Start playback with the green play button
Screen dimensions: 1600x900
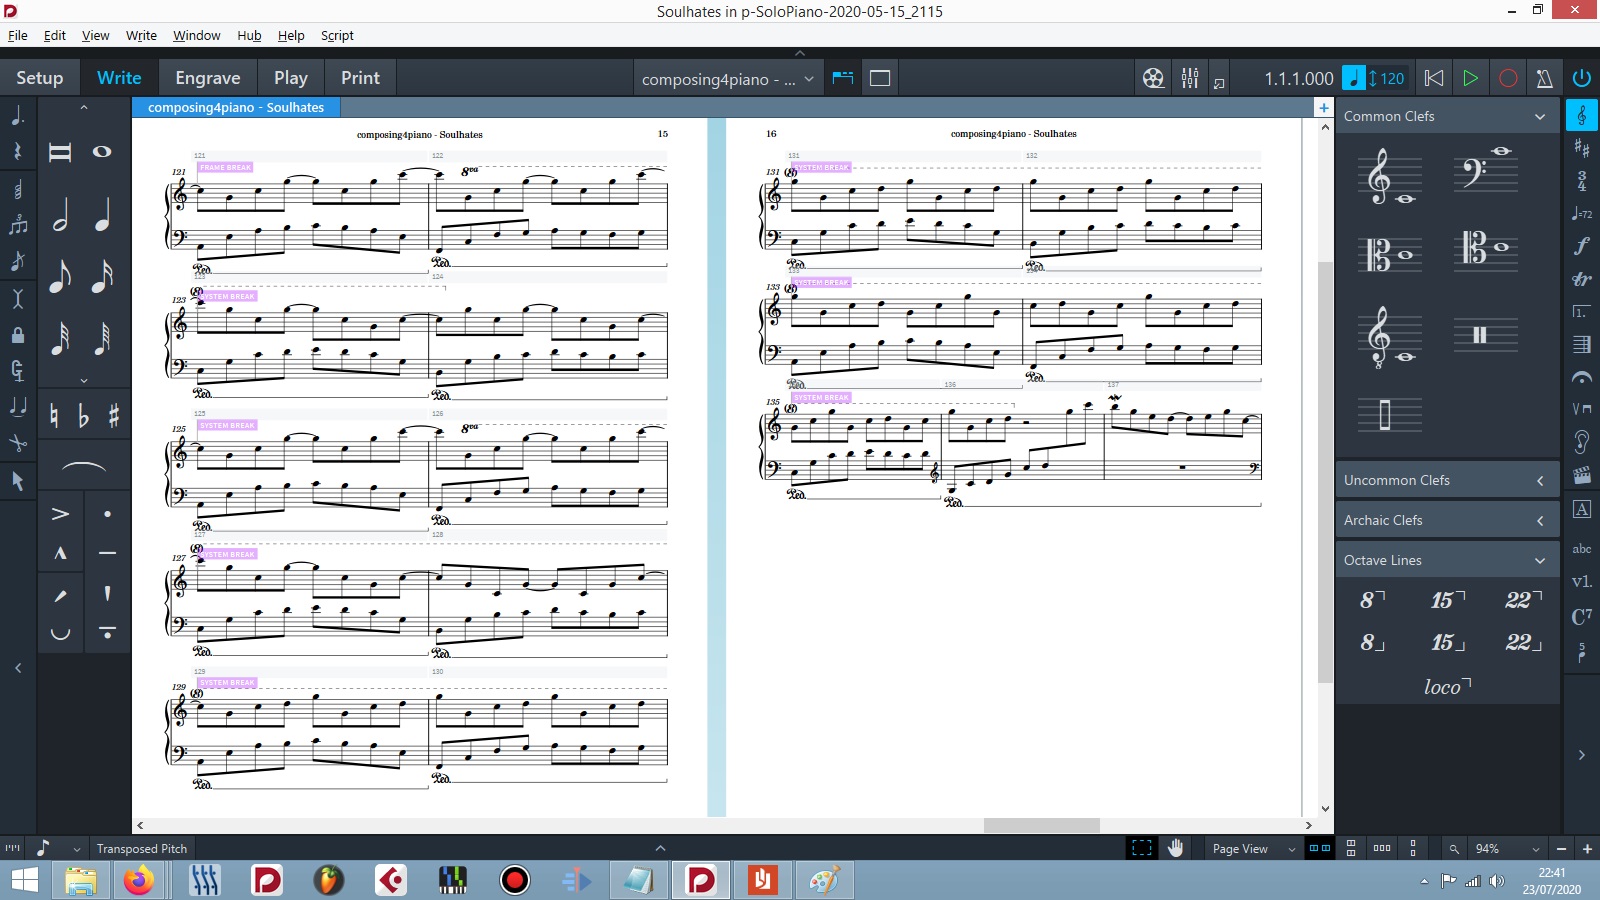1470,78
